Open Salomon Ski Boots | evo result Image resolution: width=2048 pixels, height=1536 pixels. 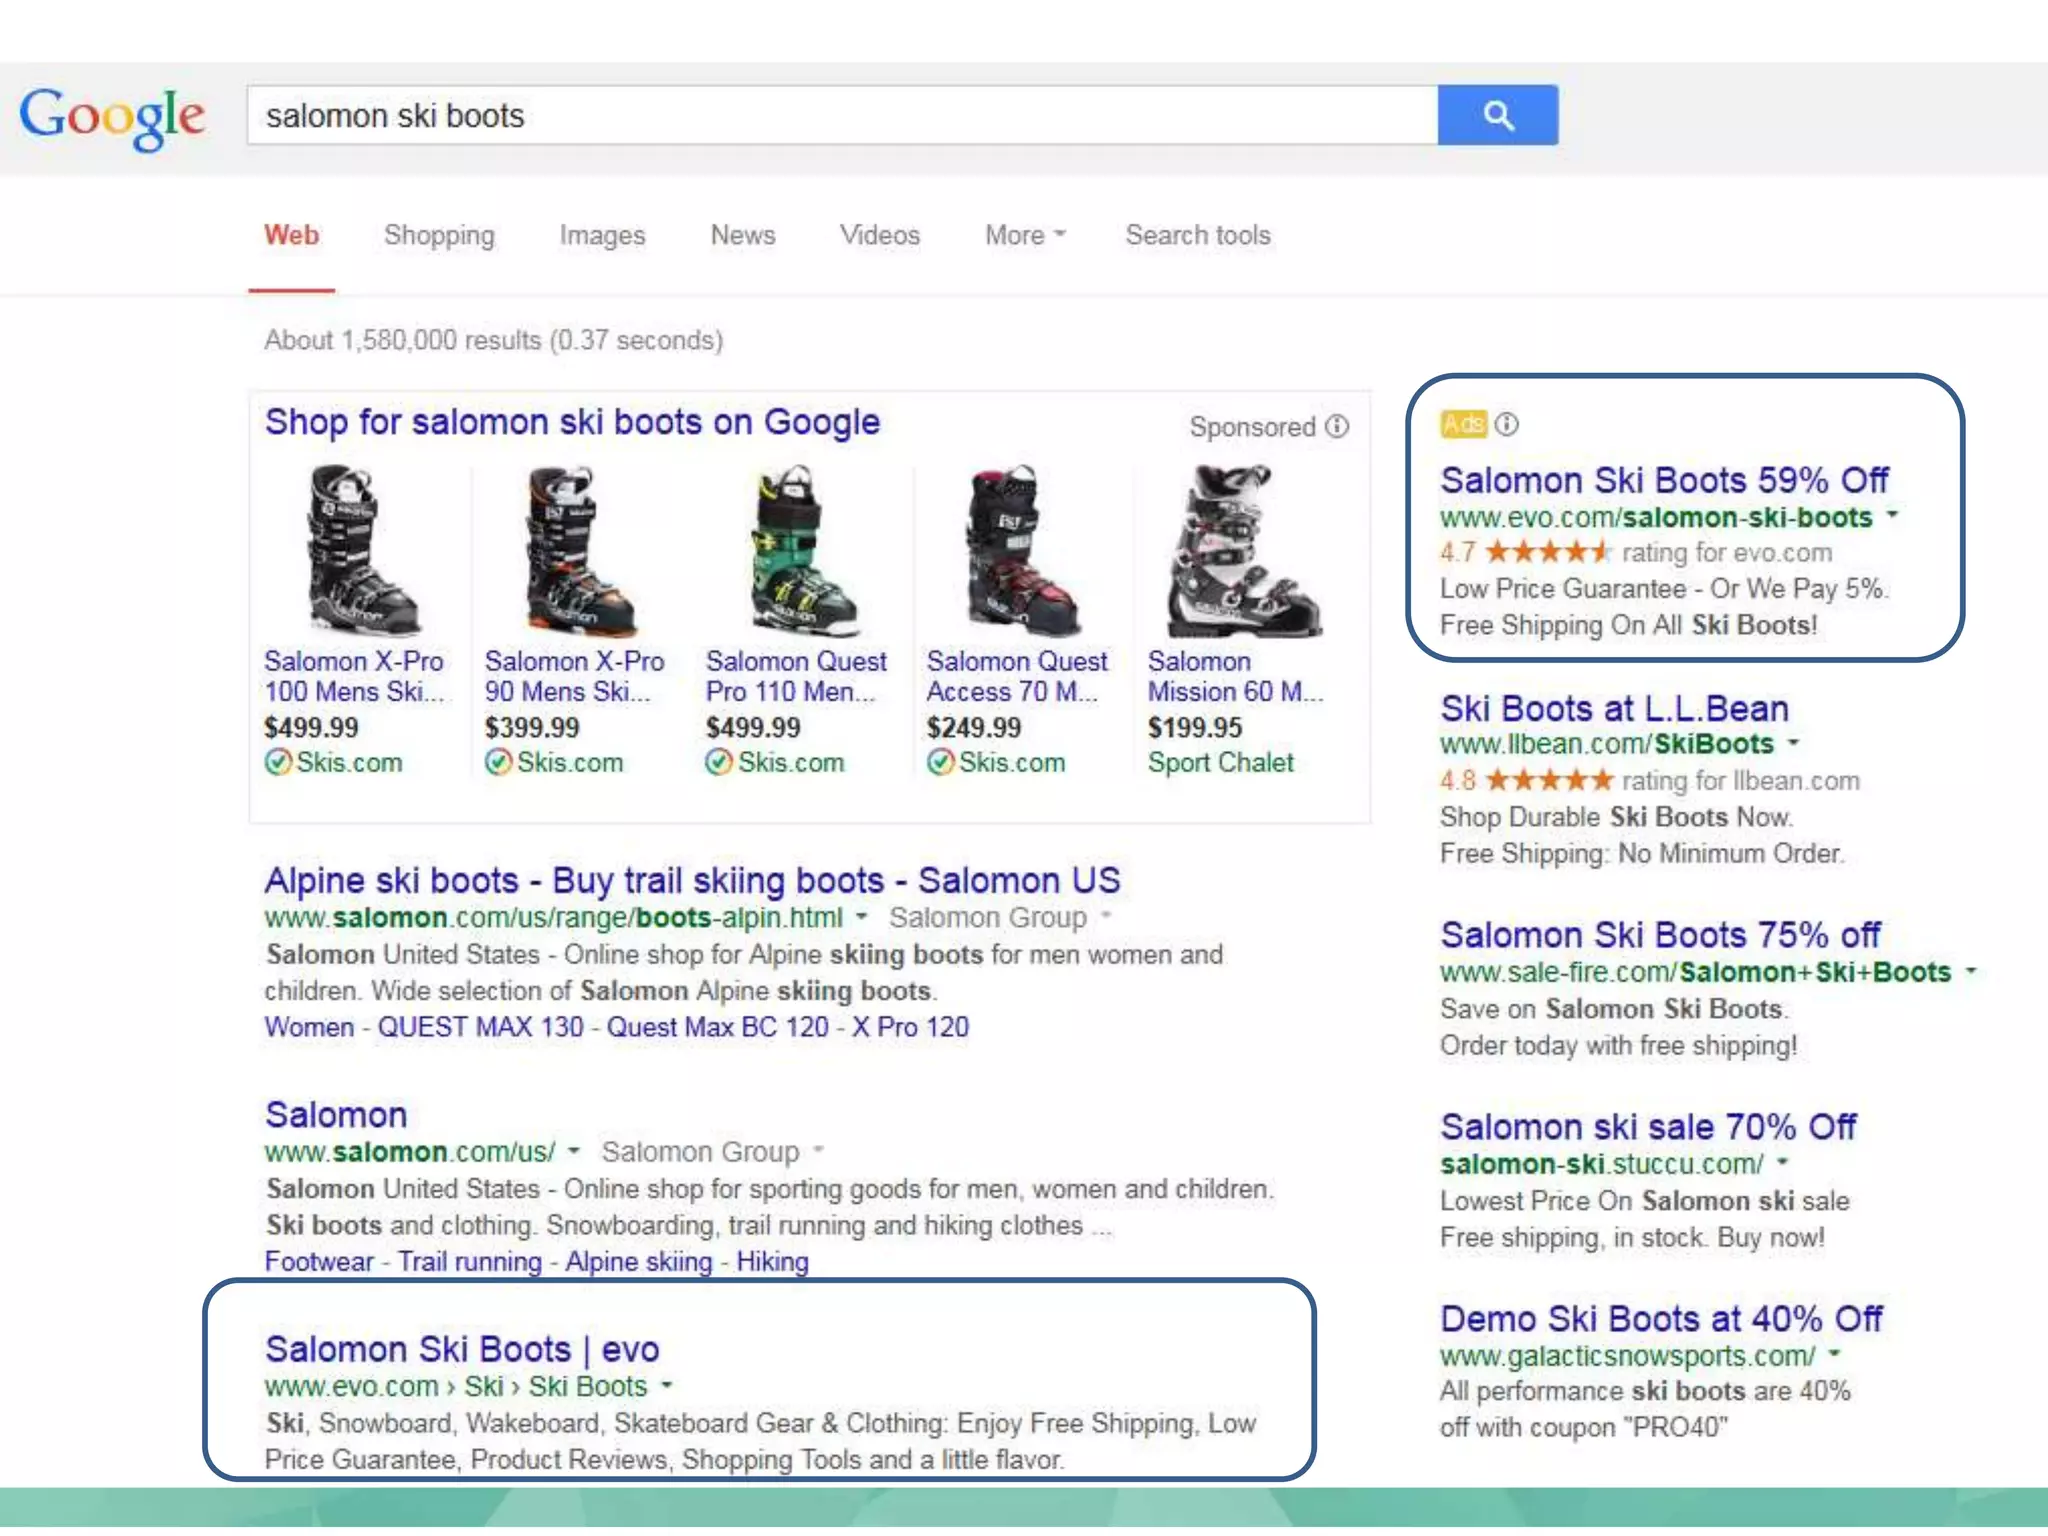coord(462,1349)
